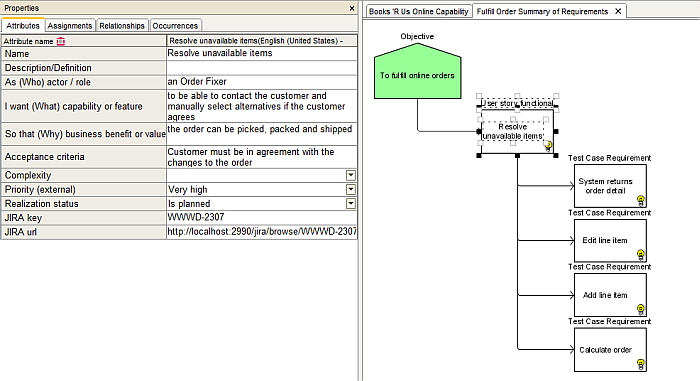The width and height of the screenshot is (700, 381).
Task: Click the So that business benefit value
Action: pos(262,134)
